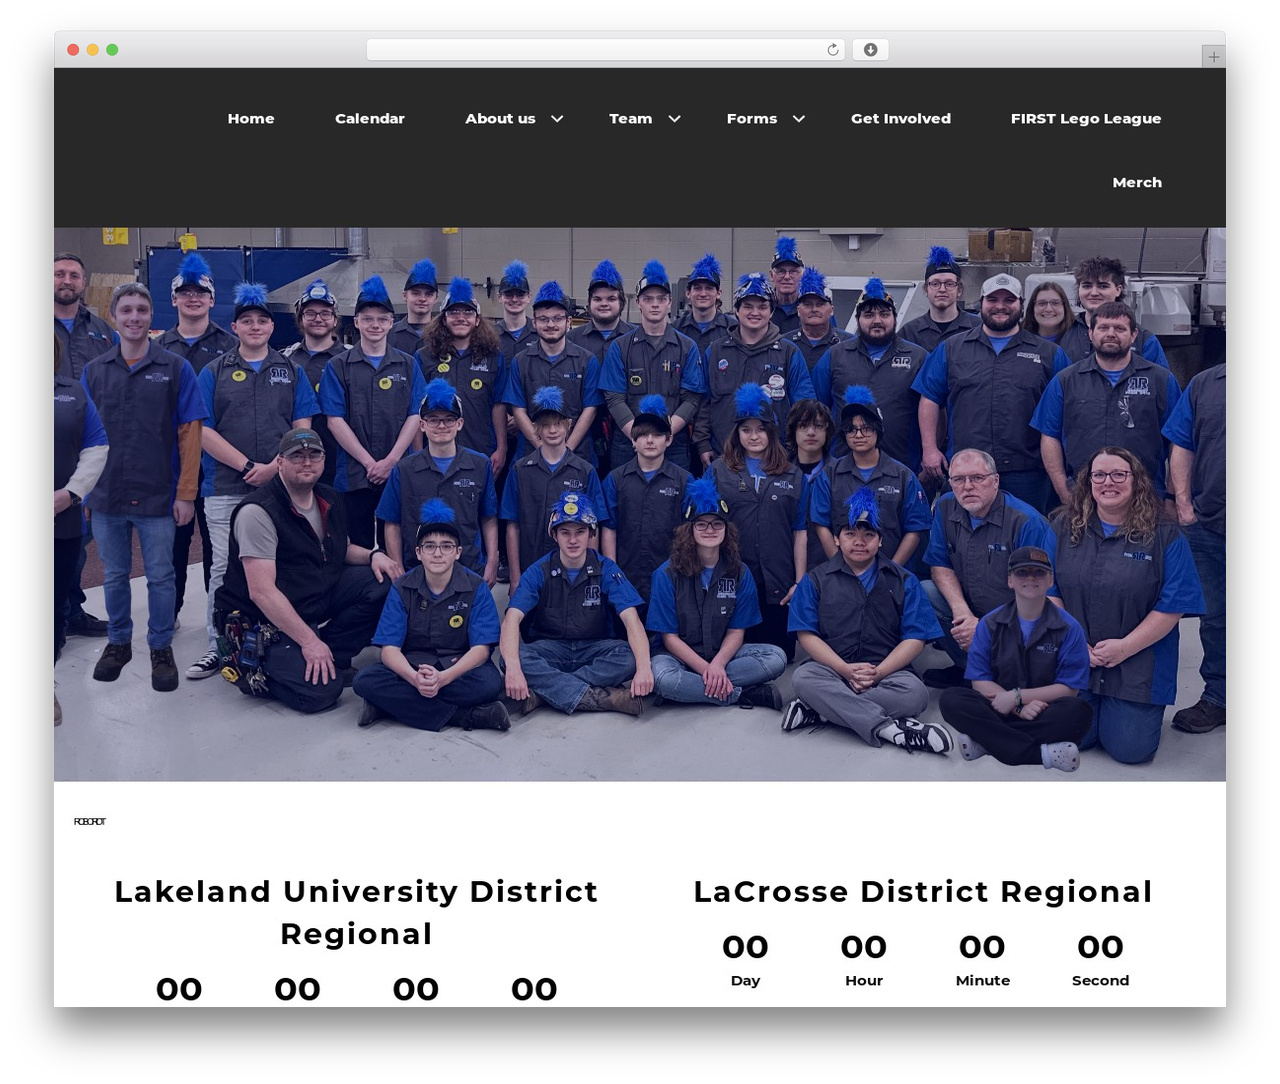Open the Get Involved page
Image resolution: width=1280 pixels, height=1084 pixels.
point(901,118)
